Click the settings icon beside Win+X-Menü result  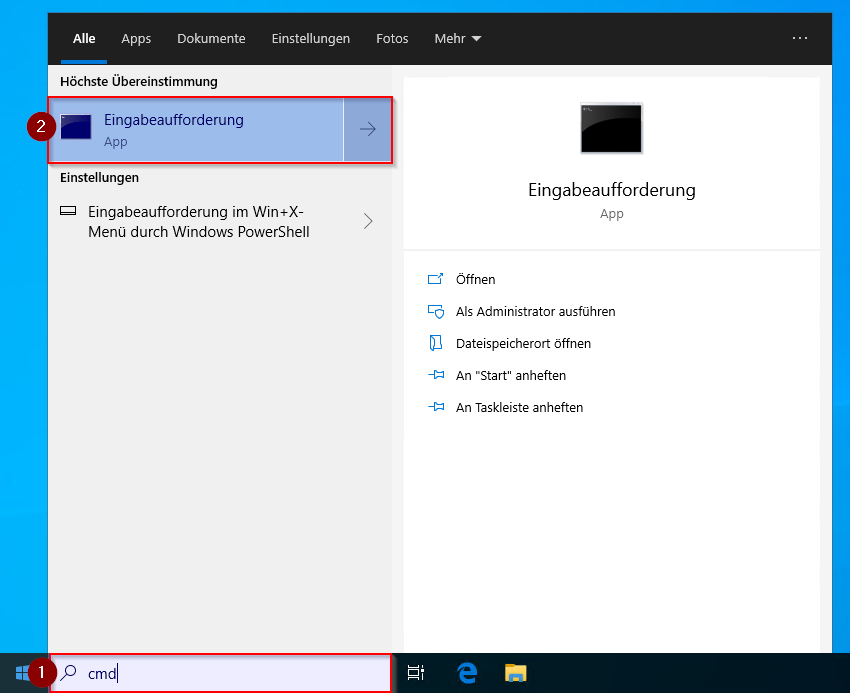click(x=68, y=212)
